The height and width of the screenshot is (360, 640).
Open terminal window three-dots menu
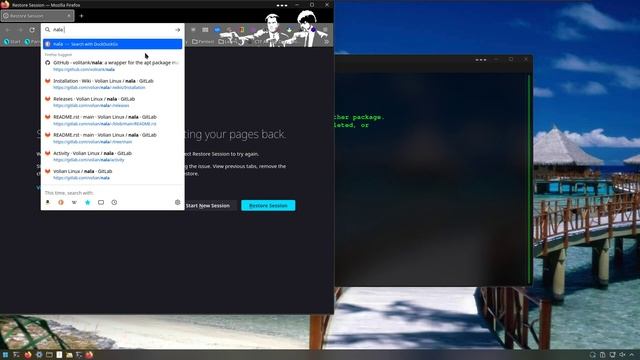coord(481,60)
